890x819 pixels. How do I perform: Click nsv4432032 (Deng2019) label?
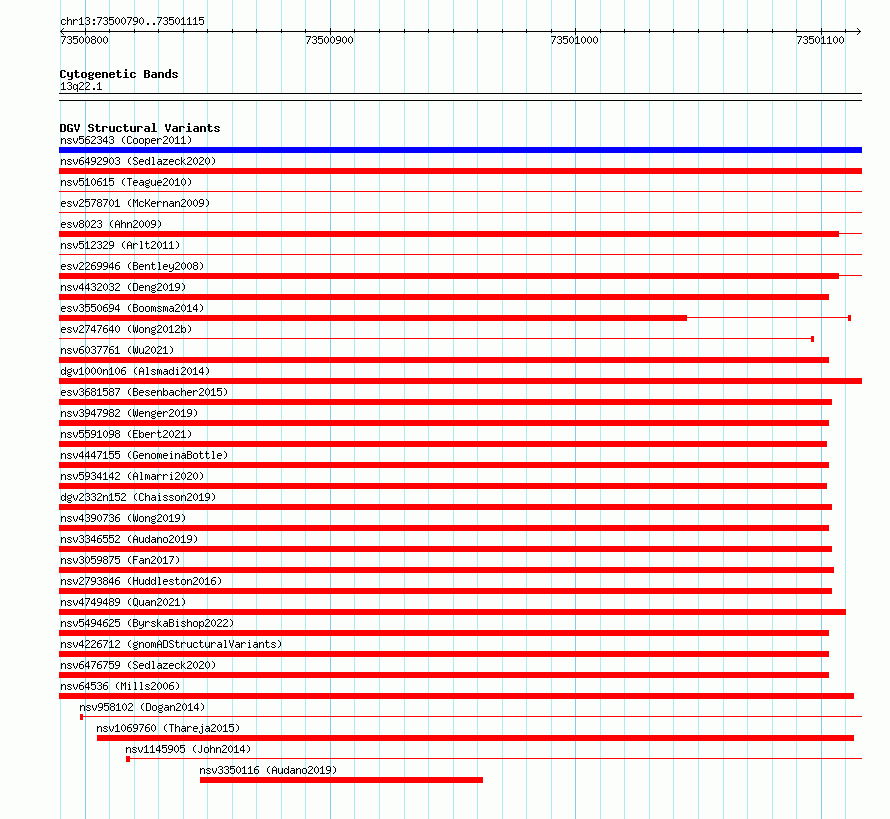pos(123,287)
